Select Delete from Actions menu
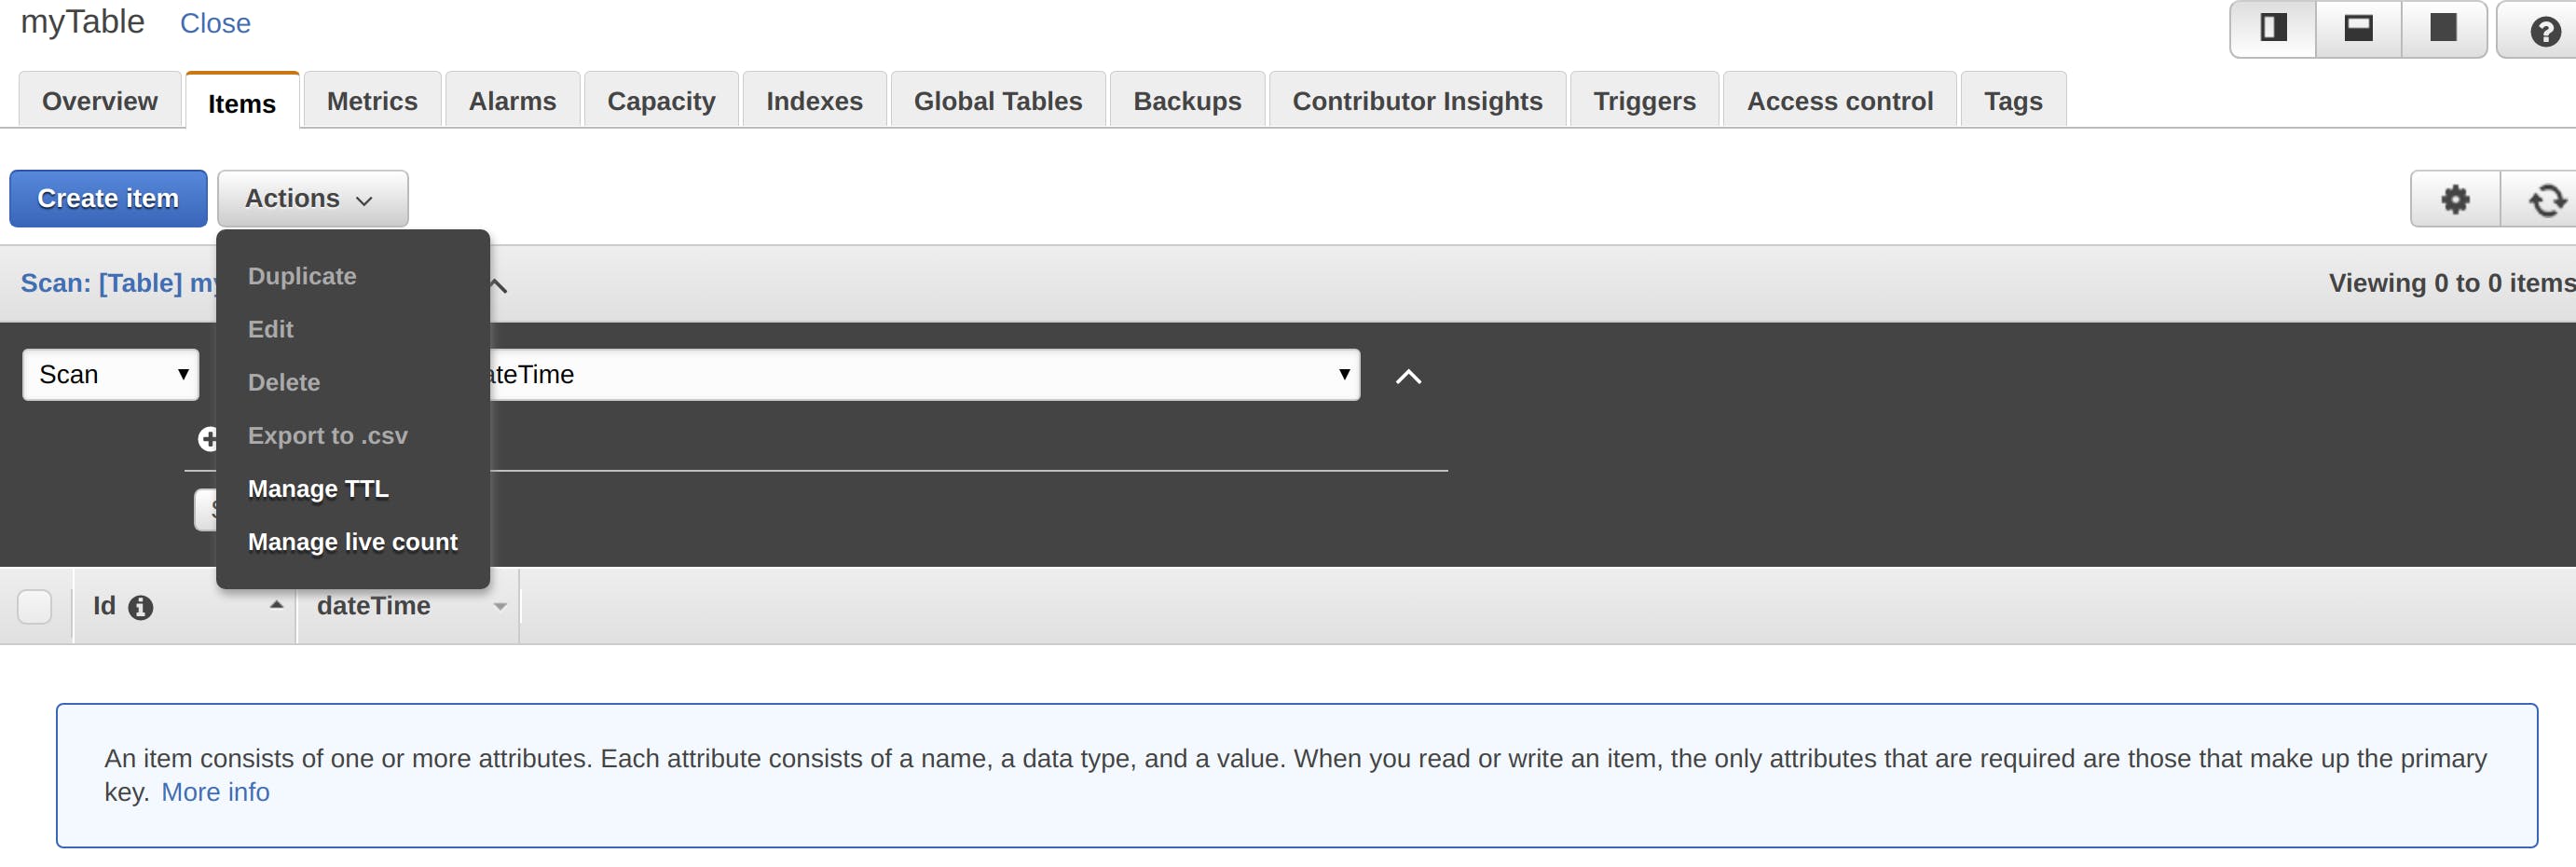This screenshot has width=2576, height=867. point(284,382)
